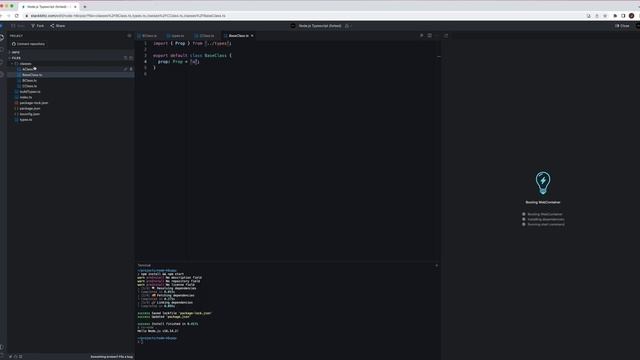640x360 pixels.
Task: Open BClass.ts in file tree
Action: (x=70, y=81)
